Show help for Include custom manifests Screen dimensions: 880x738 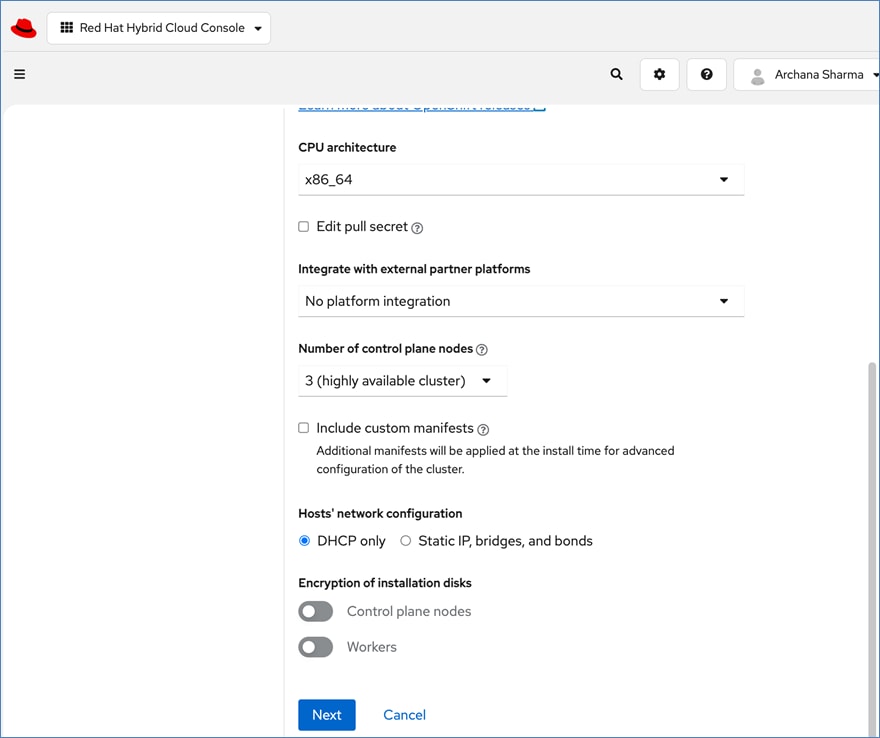pyautogui.click(x=483, y=429)
